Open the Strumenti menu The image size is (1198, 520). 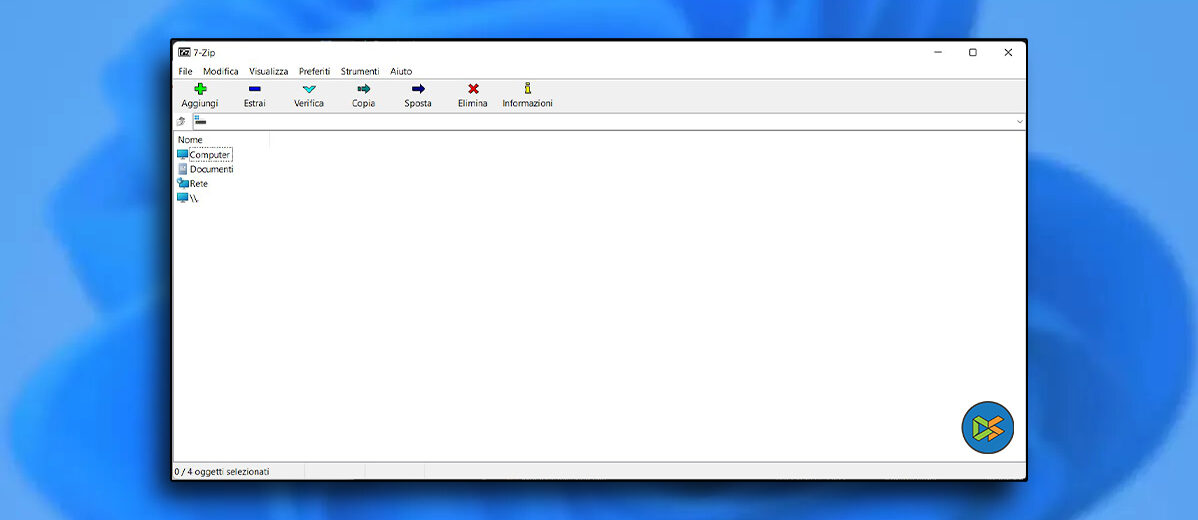360,71
